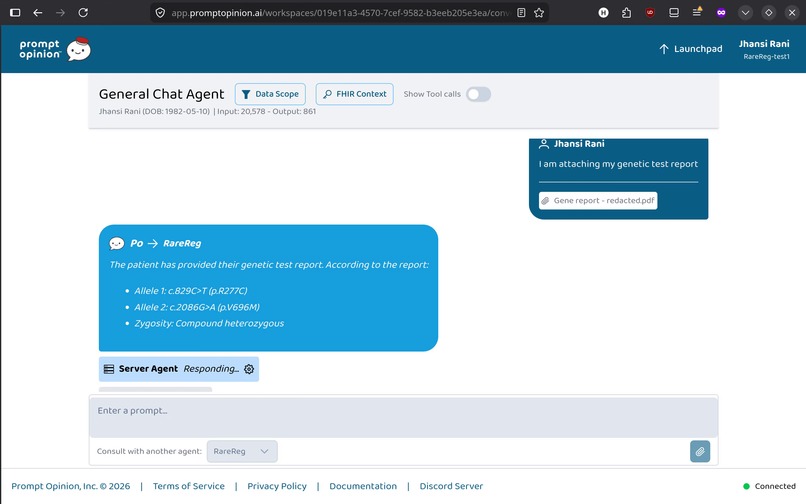The height and width of the screenshot is (504, 806).
Task: Click the laptop device icon in the browser toolbar
Action: point(673,13)
